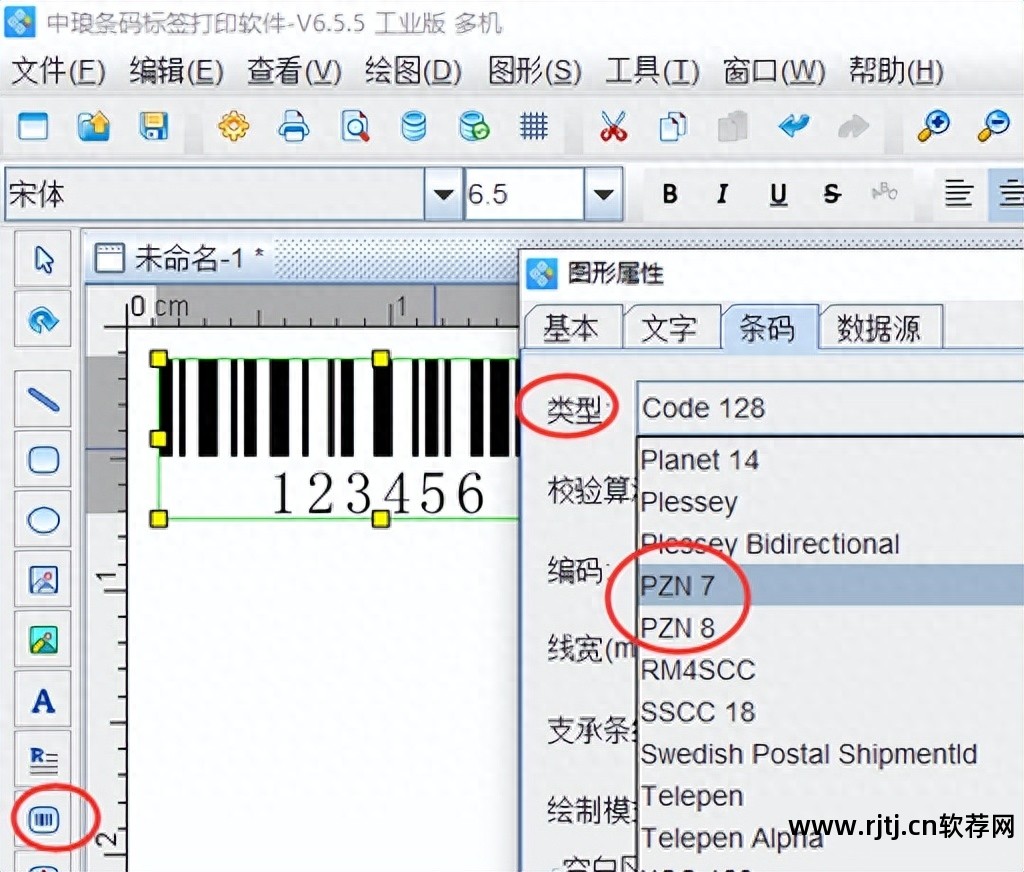Image resolution: width=1024 pixels, height=872 pixels.
Task: Toggle italic text formatting
Action: (x=723, y=195)
